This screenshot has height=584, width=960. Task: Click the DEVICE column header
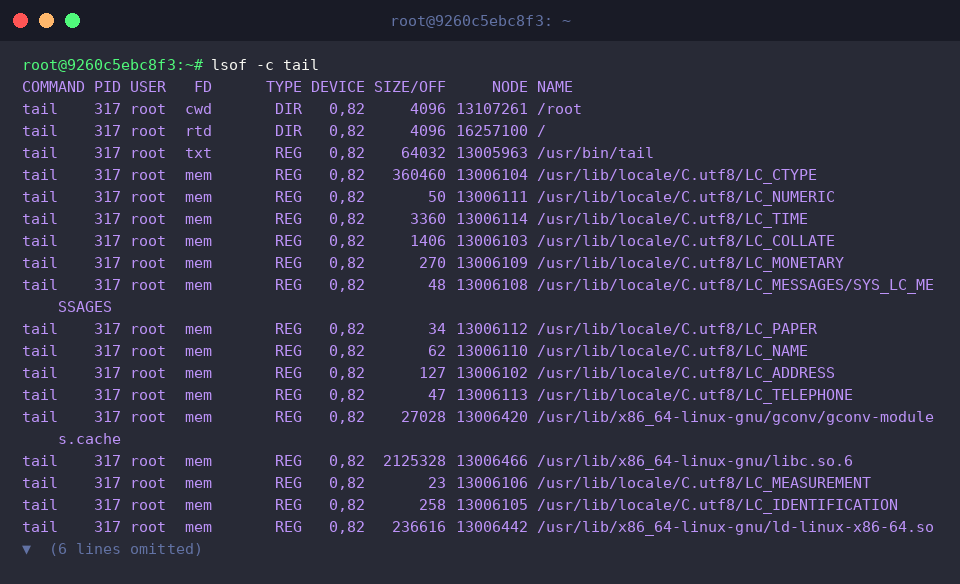[337, 87]
